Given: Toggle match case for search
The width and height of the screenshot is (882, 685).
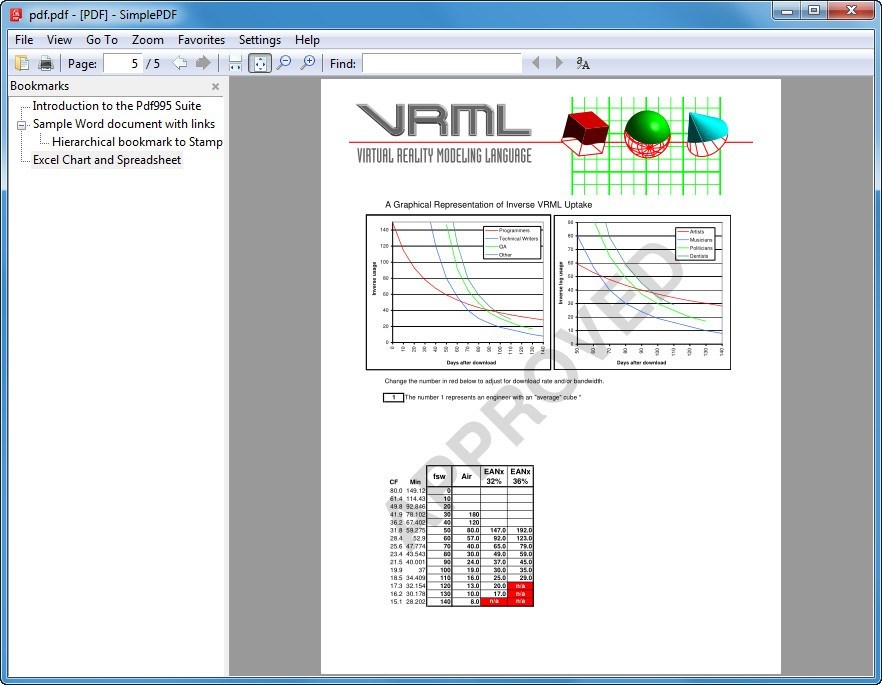Looking at the screenshot, I should point(581,62).
